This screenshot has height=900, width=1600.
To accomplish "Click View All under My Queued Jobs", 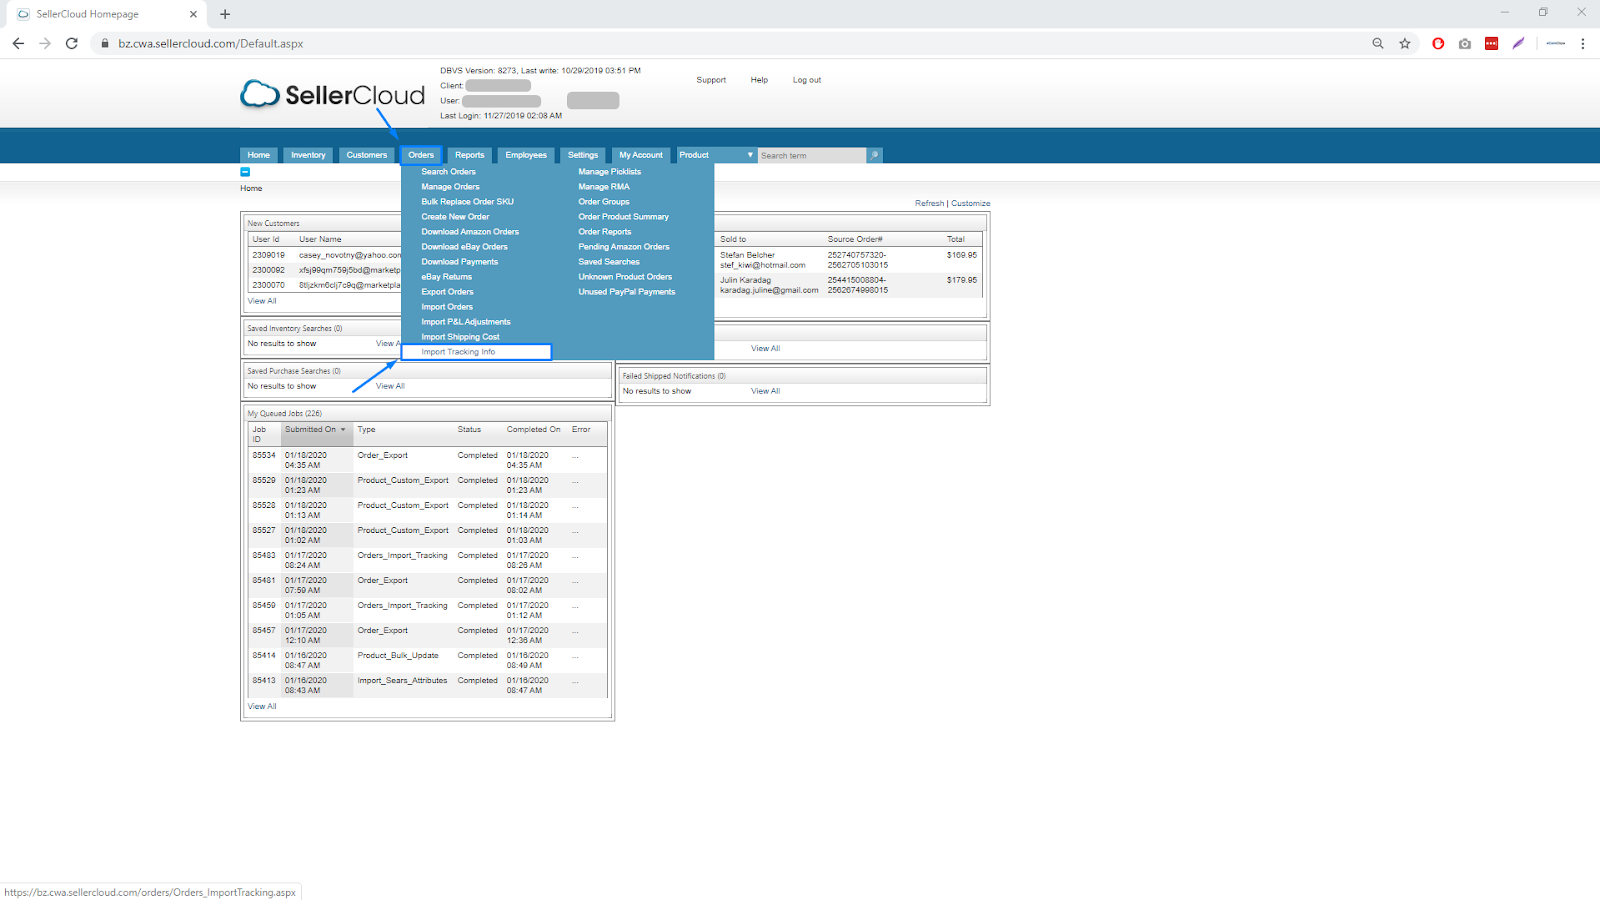I will [262, 707].
